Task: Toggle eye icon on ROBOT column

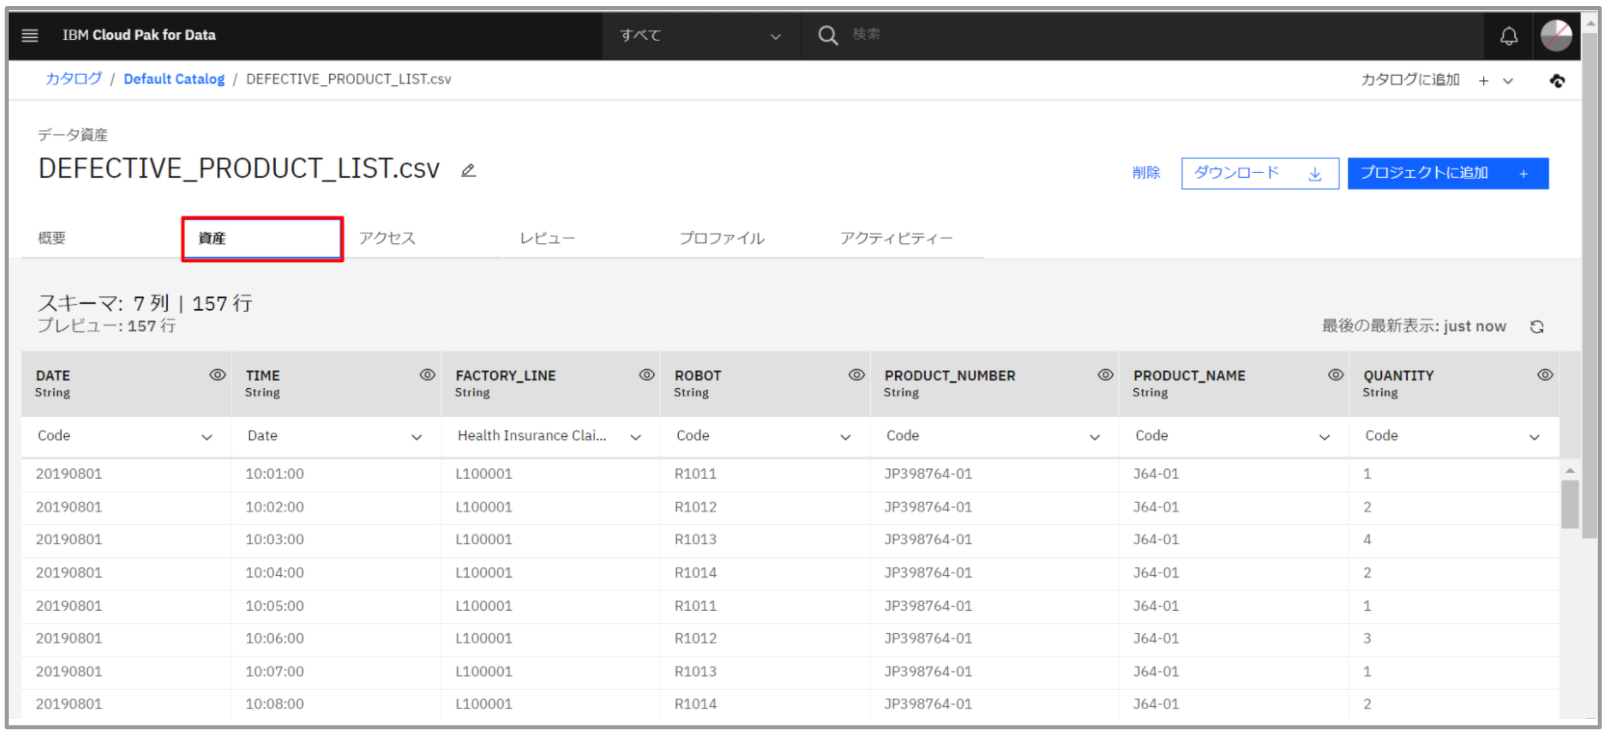Action: [x=857, y=375]
